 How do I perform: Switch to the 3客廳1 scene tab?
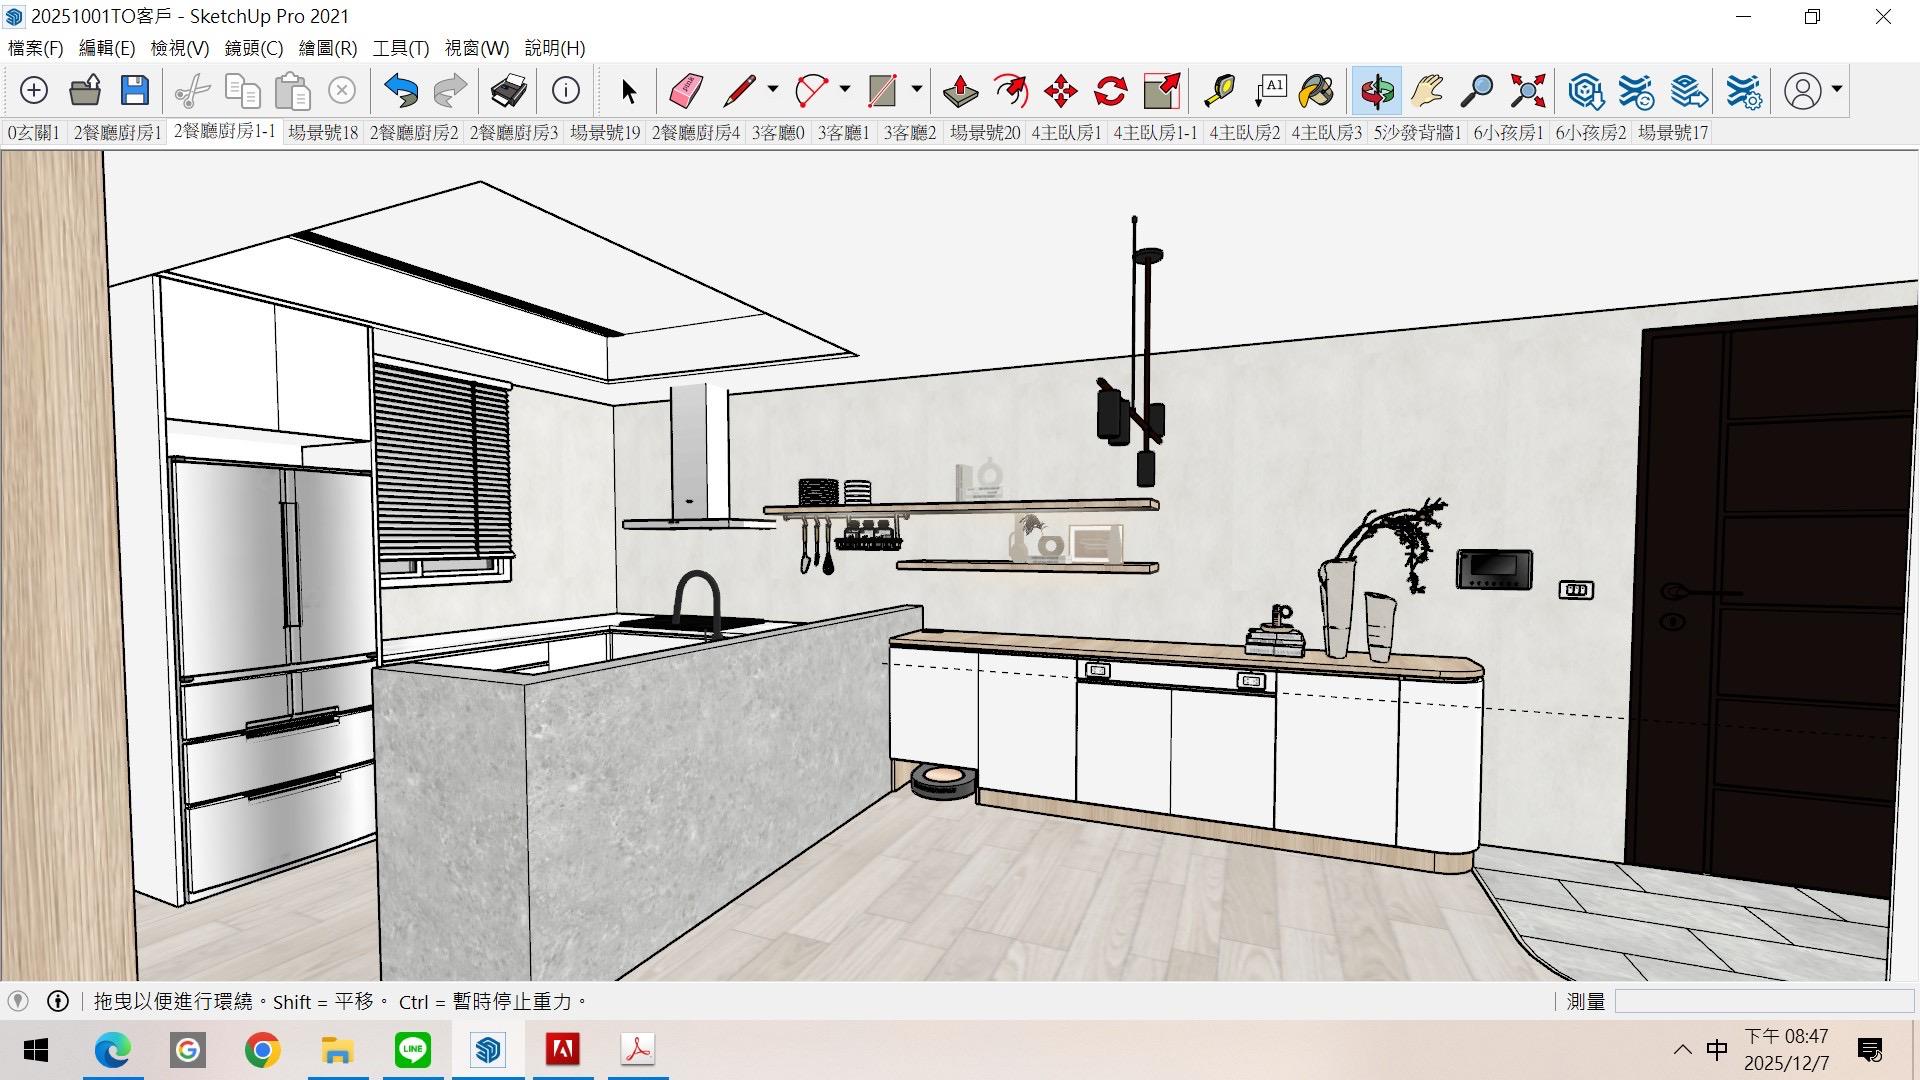[843, 133]
